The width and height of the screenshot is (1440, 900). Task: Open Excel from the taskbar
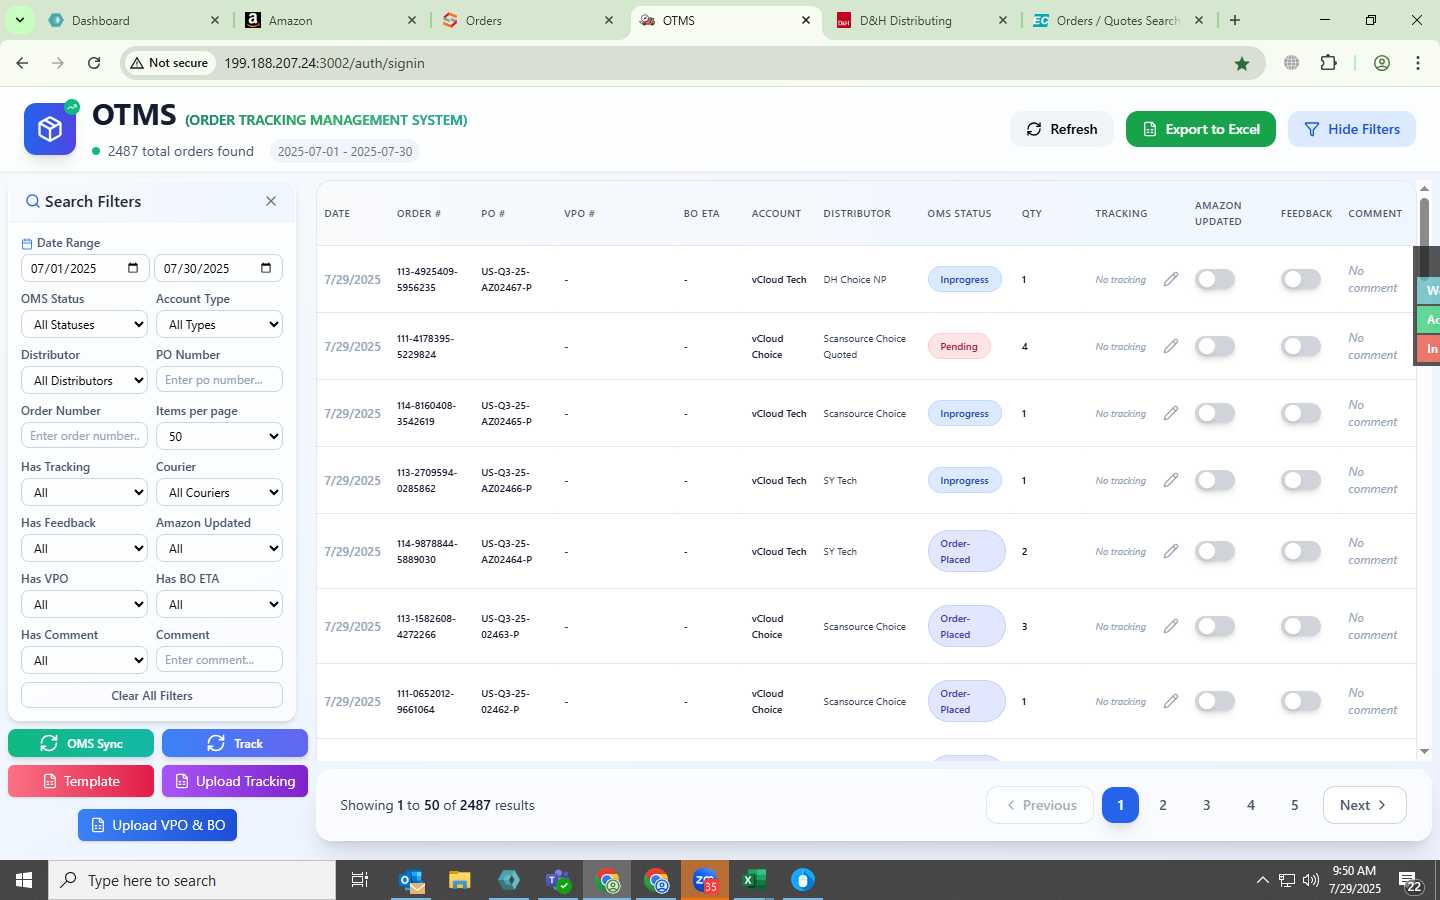pos(753,880)
